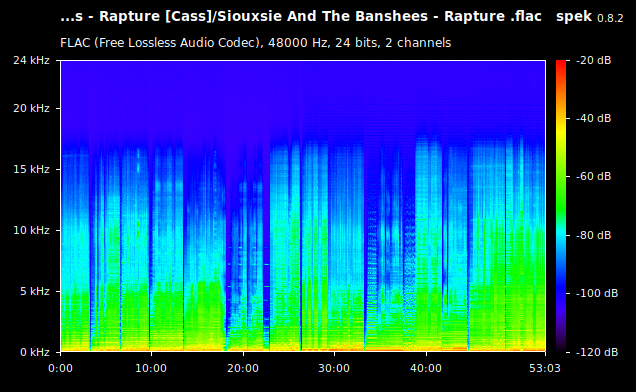This screenshot has height=392, width=636.
Task: Click the 0 kHz frequency axis label
Action: click(x=35, y=352)
